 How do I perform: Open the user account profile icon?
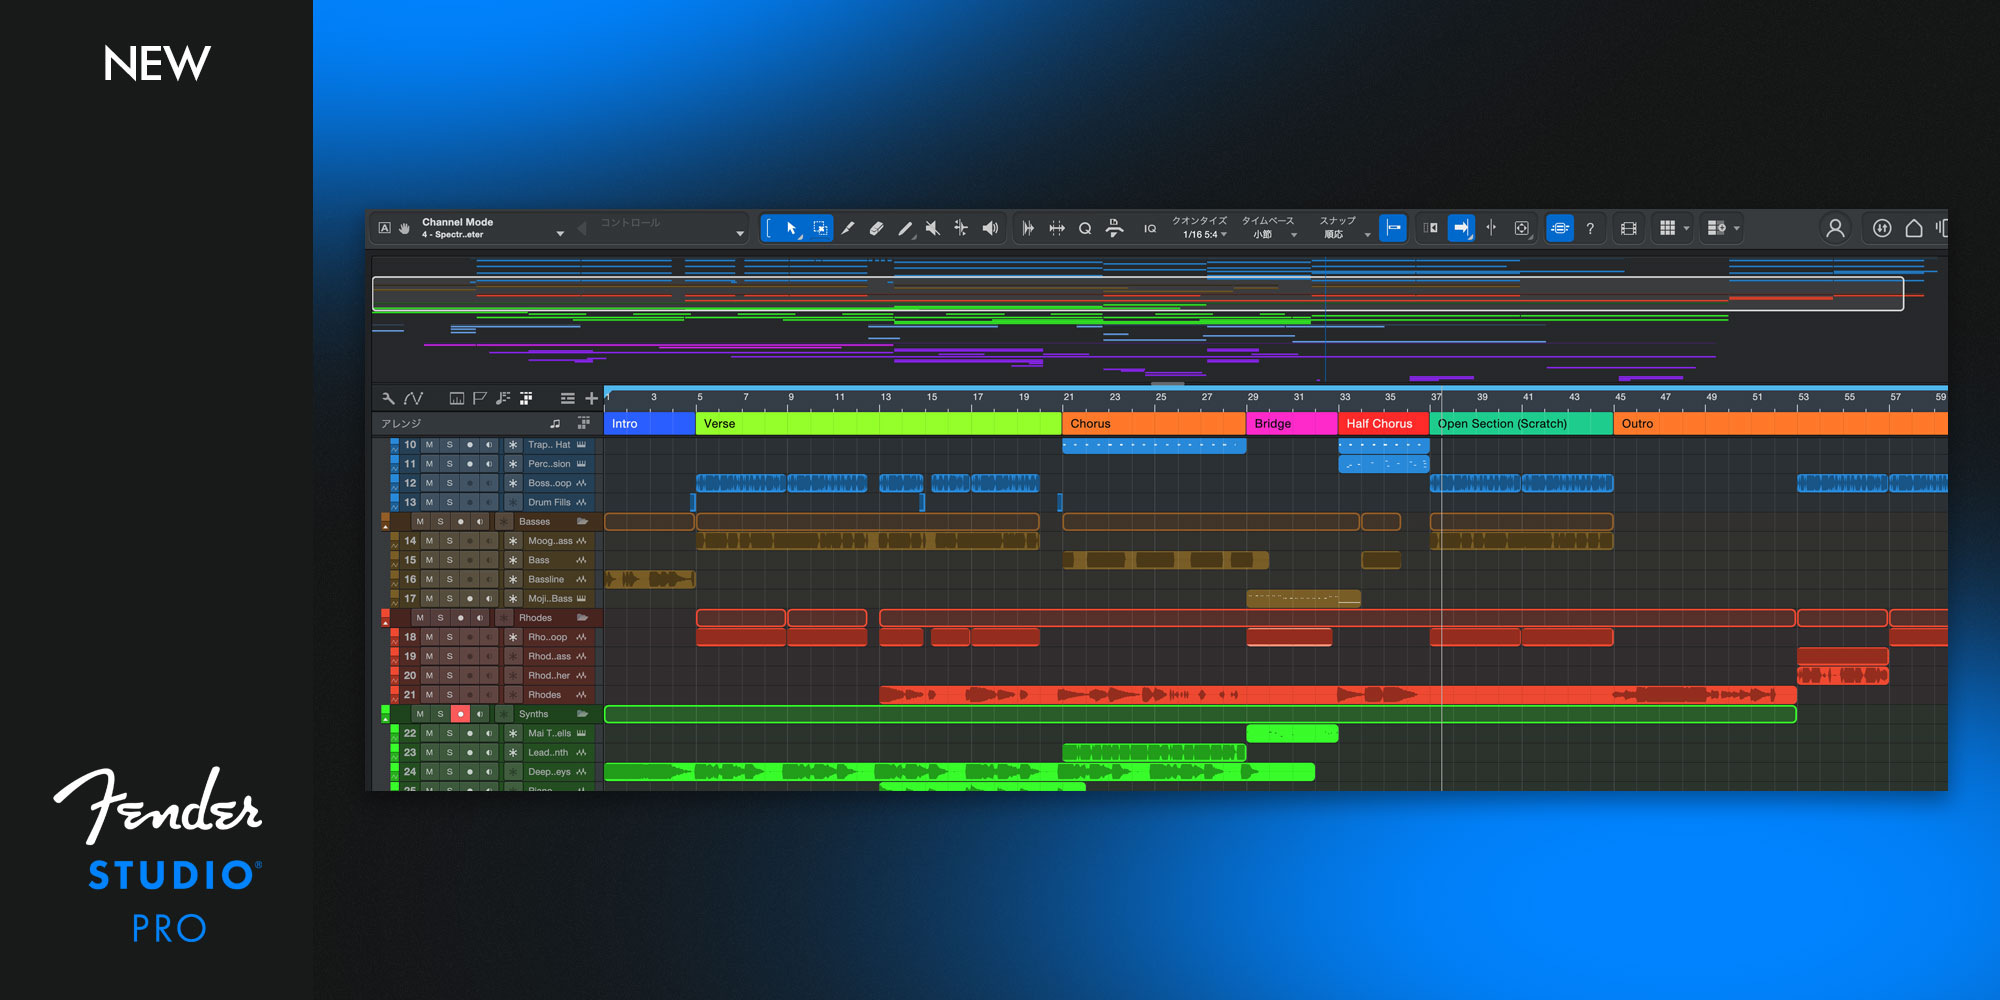[x=1835, y=229]
